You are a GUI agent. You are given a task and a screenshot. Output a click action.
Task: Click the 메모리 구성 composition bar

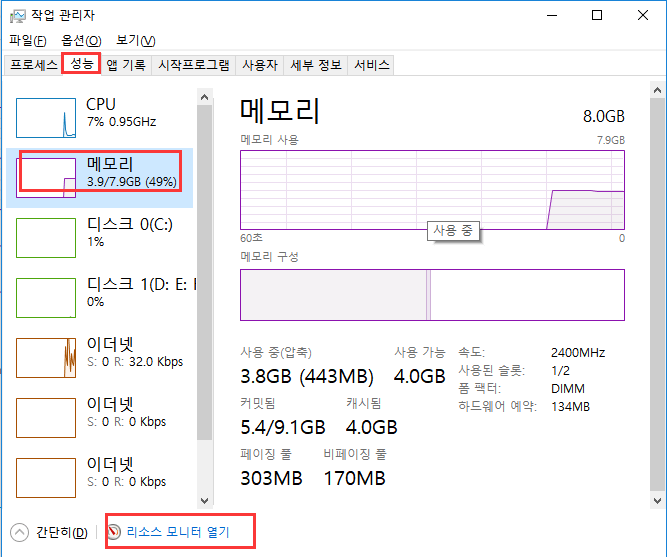(432, 295)
